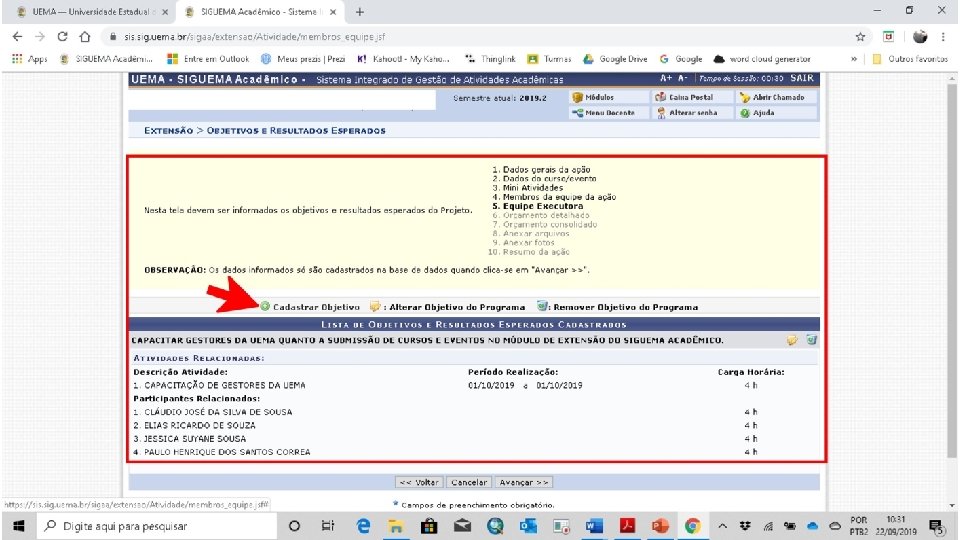Image resolution: width=960 pixels, height=540 pixels.
Task: Click the address bar URL
Action: tap(255, 37)
